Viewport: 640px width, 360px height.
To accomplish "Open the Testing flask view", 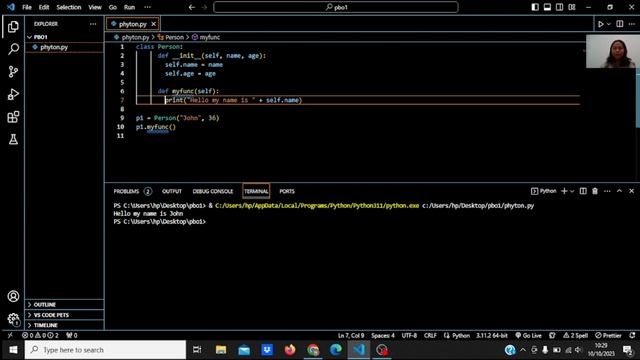I will pyautogui.click(x=13, y=140).
